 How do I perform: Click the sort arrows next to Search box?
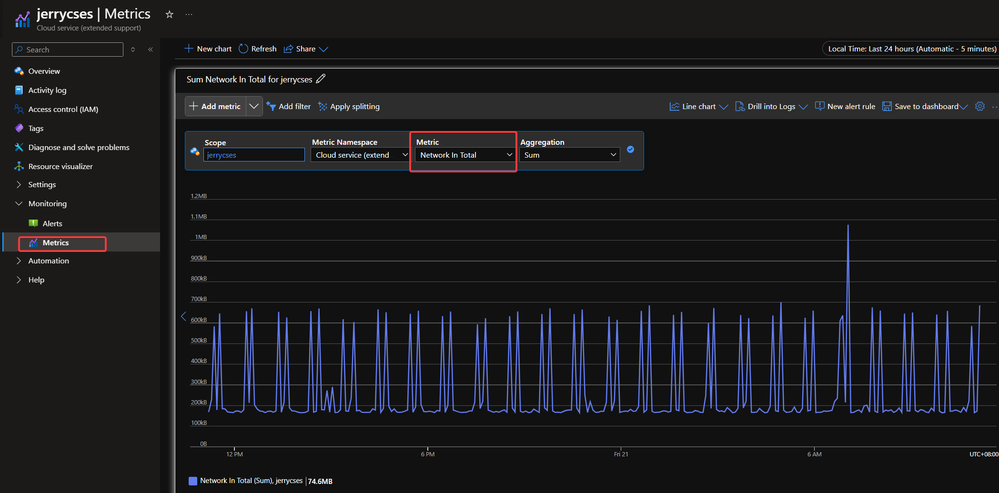[x=133, y=50]
